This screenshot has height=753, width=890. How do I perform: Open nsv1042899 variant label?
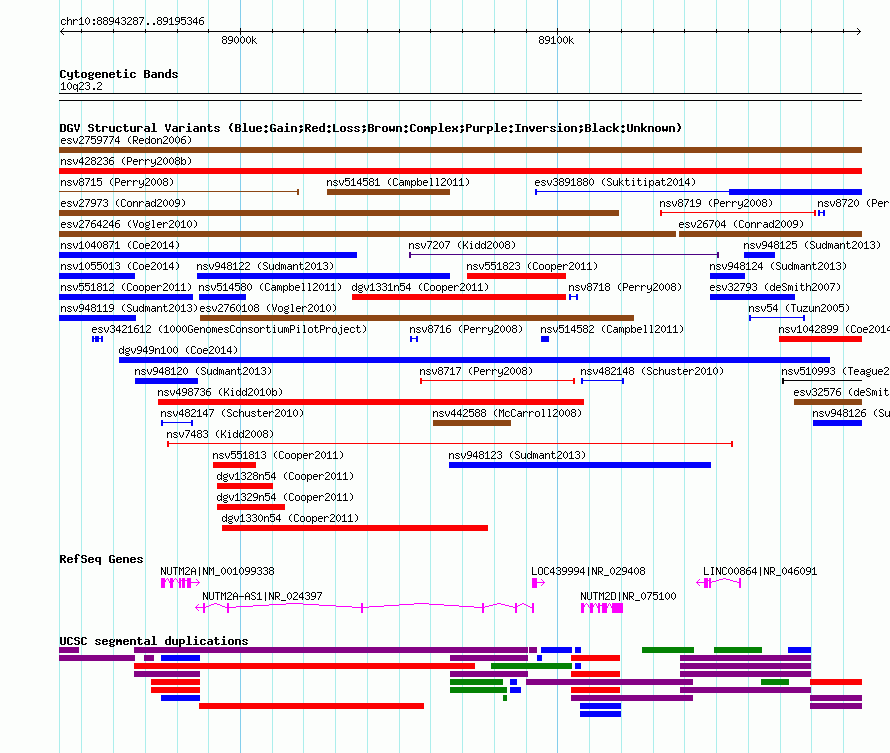[833, 329]
